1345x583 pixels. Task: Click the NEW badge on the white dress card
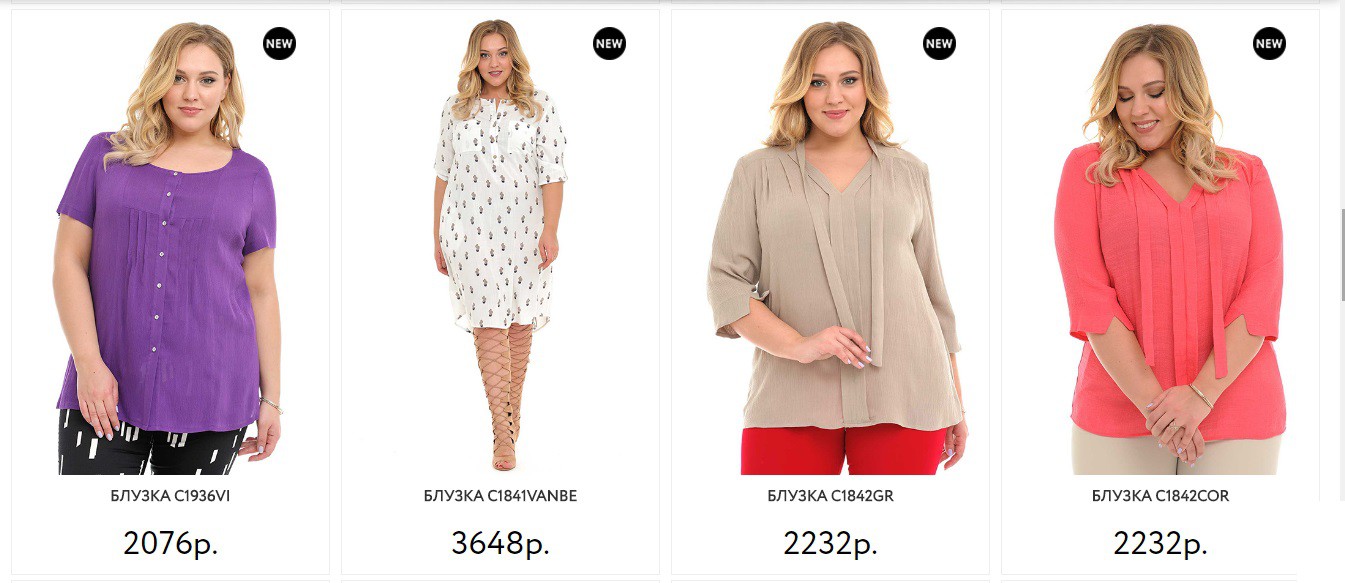point(609,43)
